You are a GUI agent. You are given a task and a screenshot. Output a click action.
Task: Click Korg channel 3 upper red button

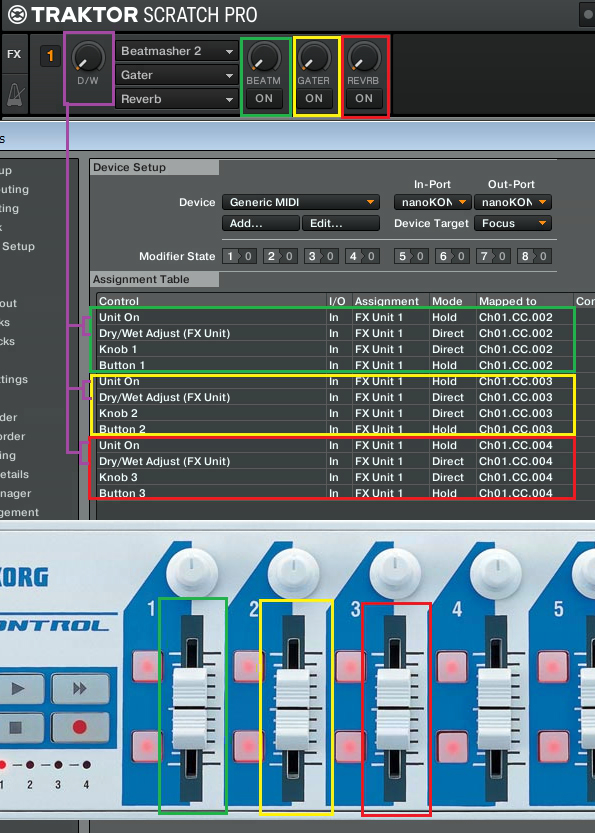tap(350, 666)
